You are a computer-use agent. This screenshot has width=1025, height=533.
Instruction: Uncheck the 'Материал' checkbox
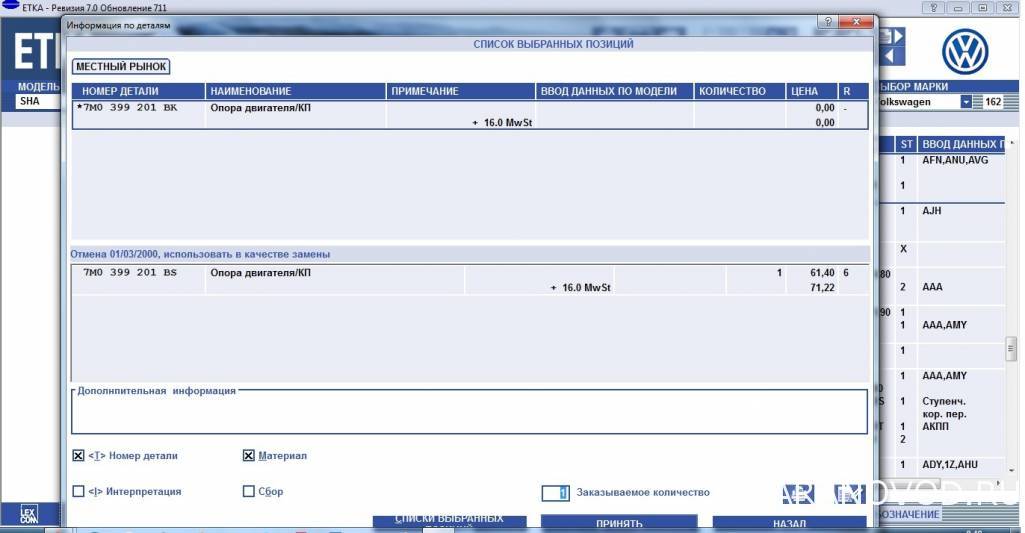tap(249, 456)
